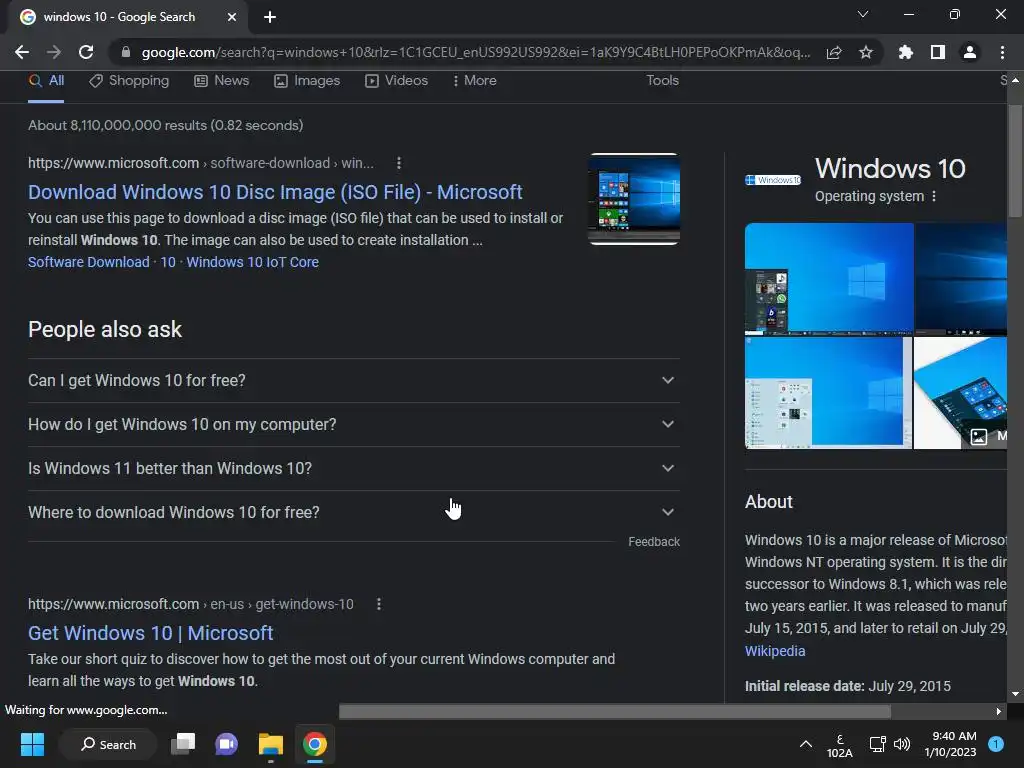Open bottom-left Windows 10 desktop image
This screenshot has height=768, width=1024.
coord(828,392)
